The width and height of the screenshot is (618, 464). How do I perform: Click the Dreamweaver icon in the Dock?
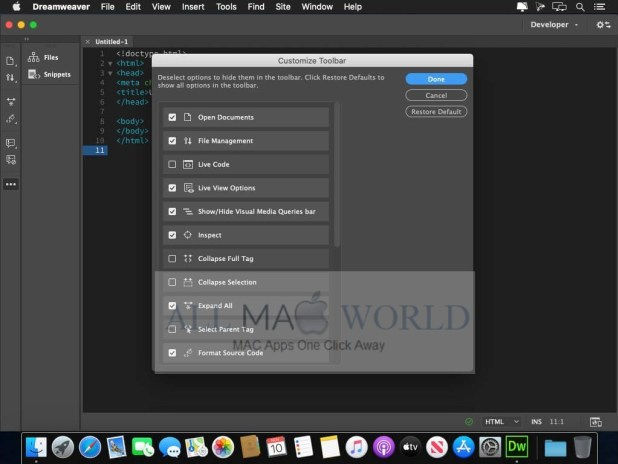tap(517, 447)
